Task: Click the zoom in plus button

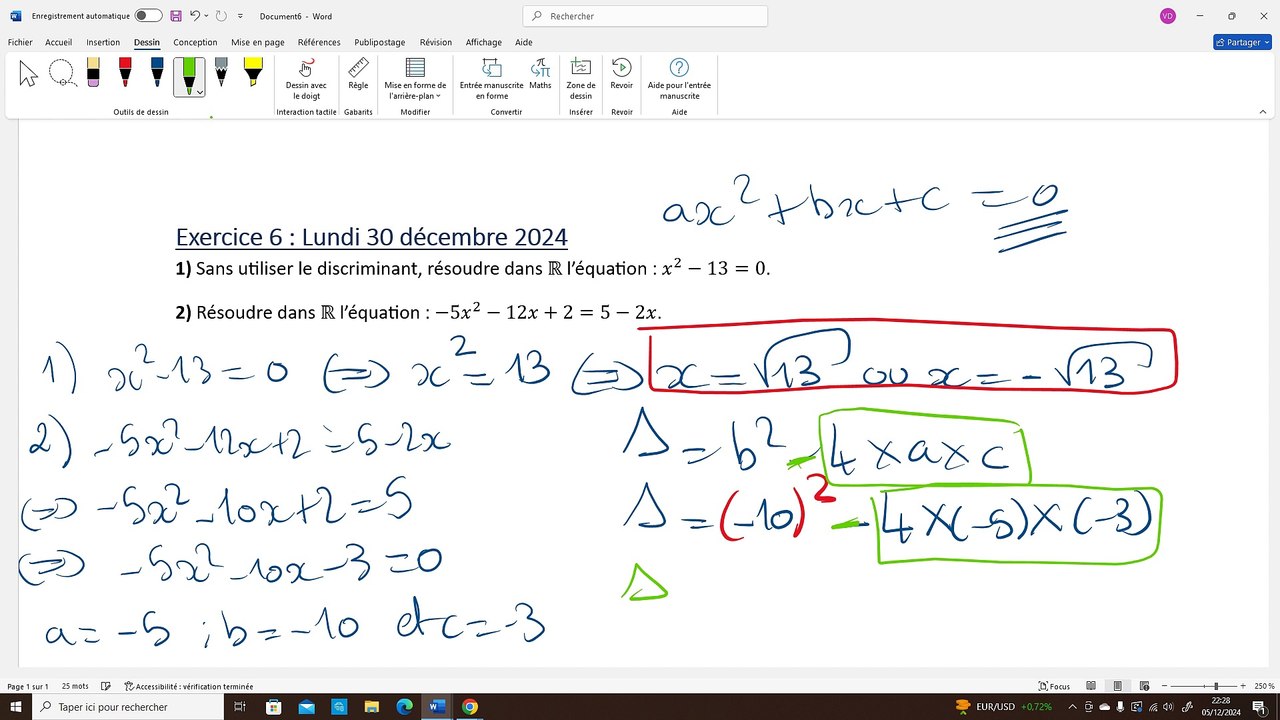Action: pyautogui.click(x=1244, y=687)
